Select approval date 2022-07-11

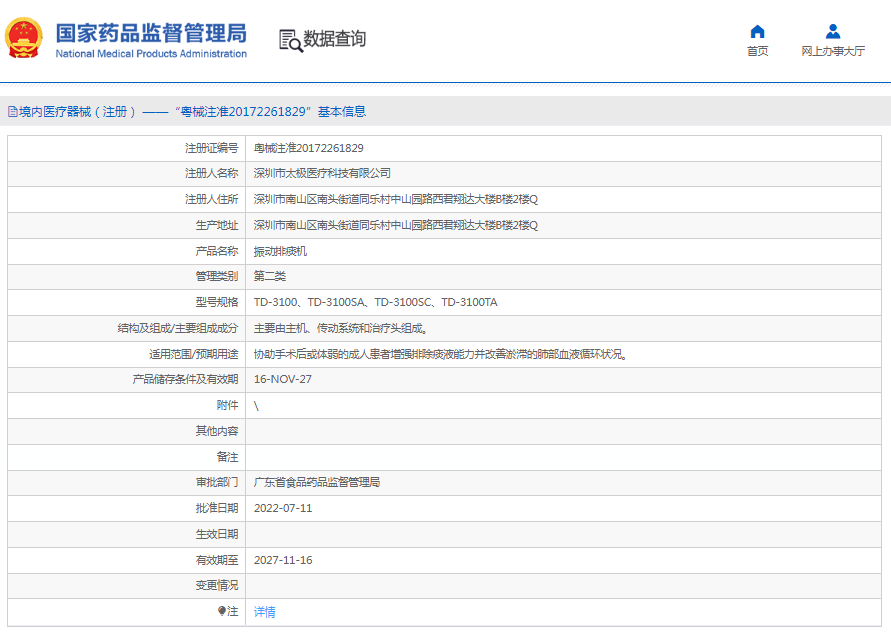pyautogui.click(x=283, y=508)
